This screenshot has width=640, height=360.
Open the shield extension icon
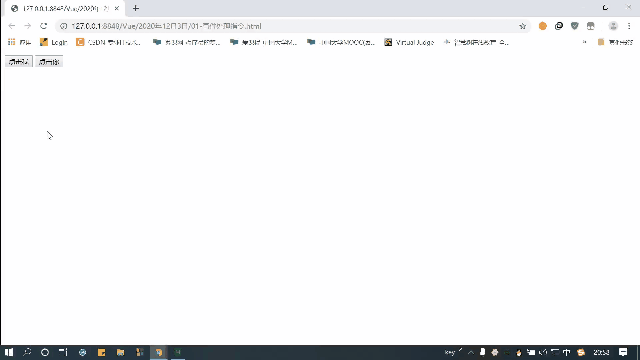pos(575,26)
